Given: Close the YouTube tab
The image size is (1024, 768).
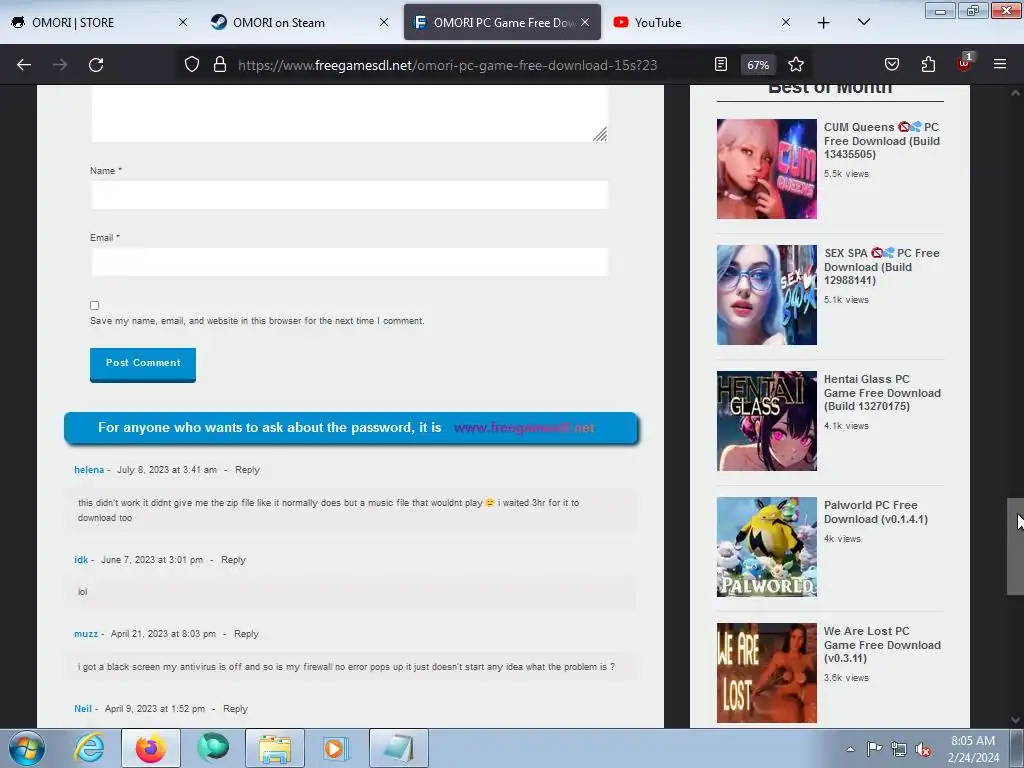Looking at the screenshot, I should pyautogui.click(x=786, y=22).
